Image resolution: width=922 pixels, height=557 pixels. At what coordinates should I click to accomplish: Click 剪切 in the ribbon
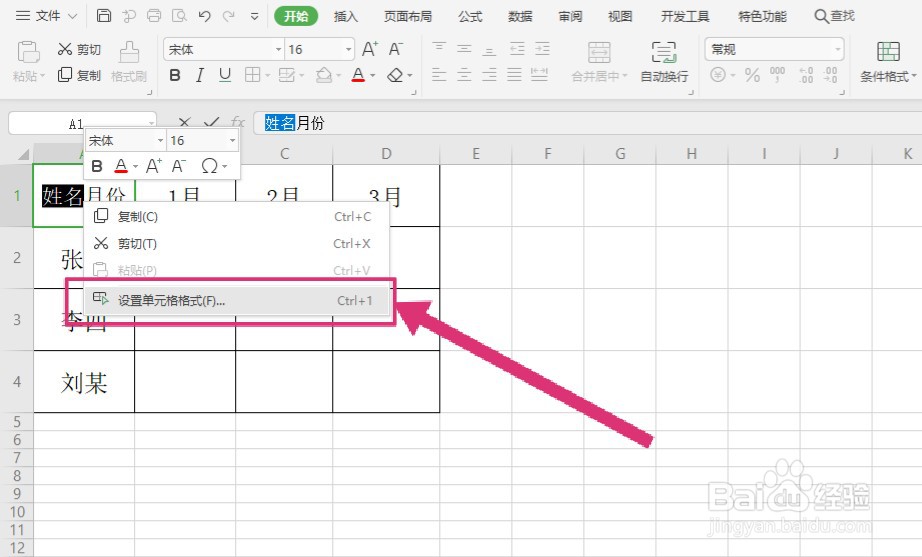click(x=79, y=49)
